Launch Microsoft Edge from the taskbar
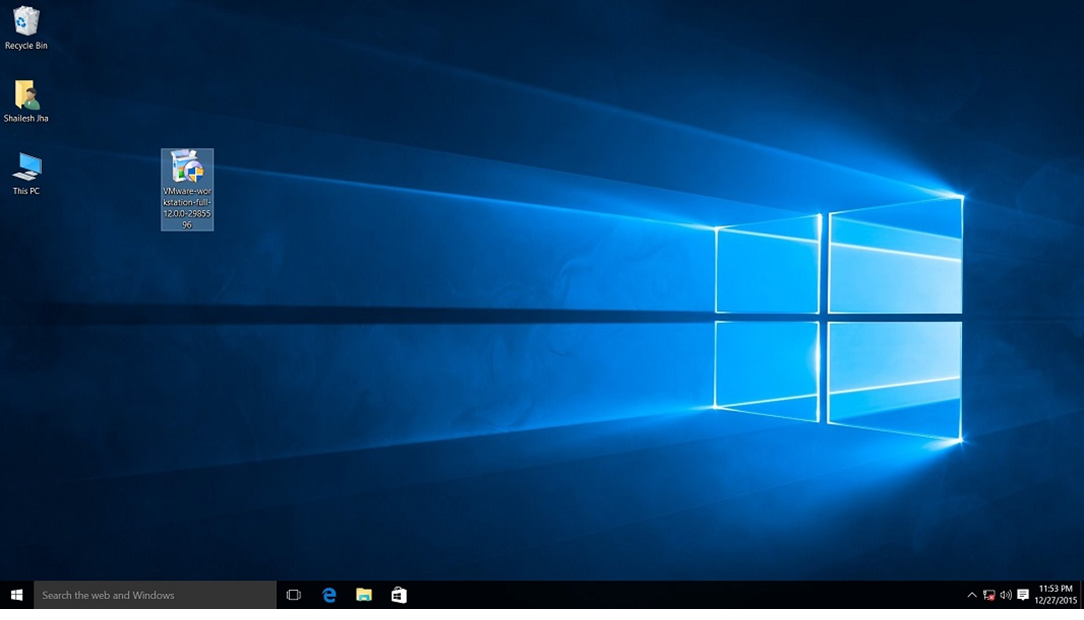The width and height of the screenshot is (1084, 620). (329, 594)
